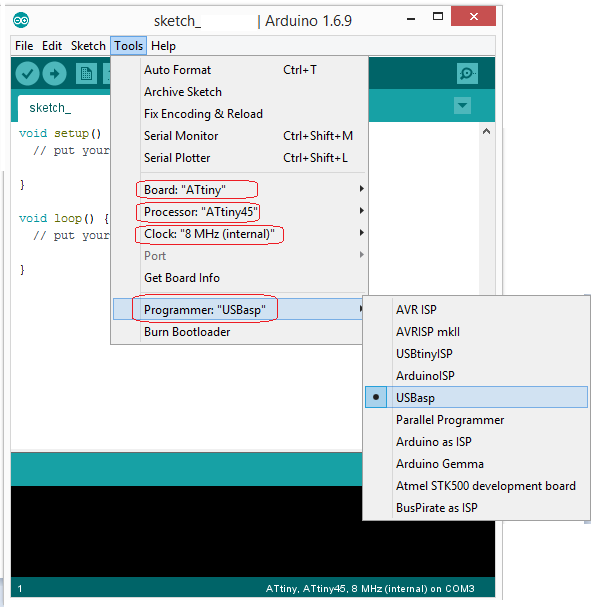Open the tab dropdown arrow button
The width and height of the screenshot is (599, 607).
(462, 105)
